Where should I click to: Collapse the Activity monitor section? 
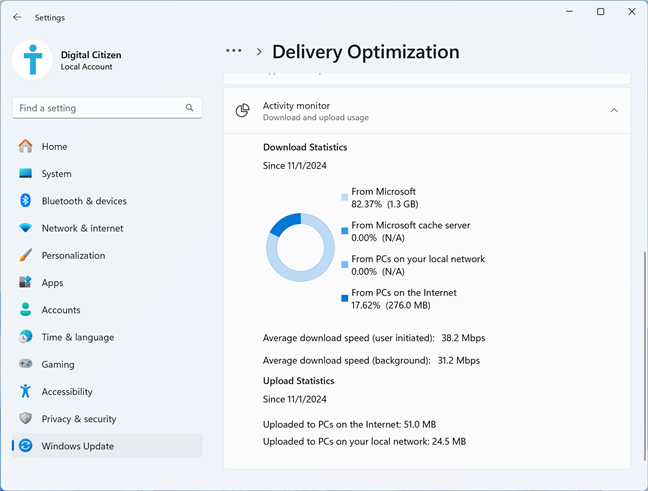[614, 110]
